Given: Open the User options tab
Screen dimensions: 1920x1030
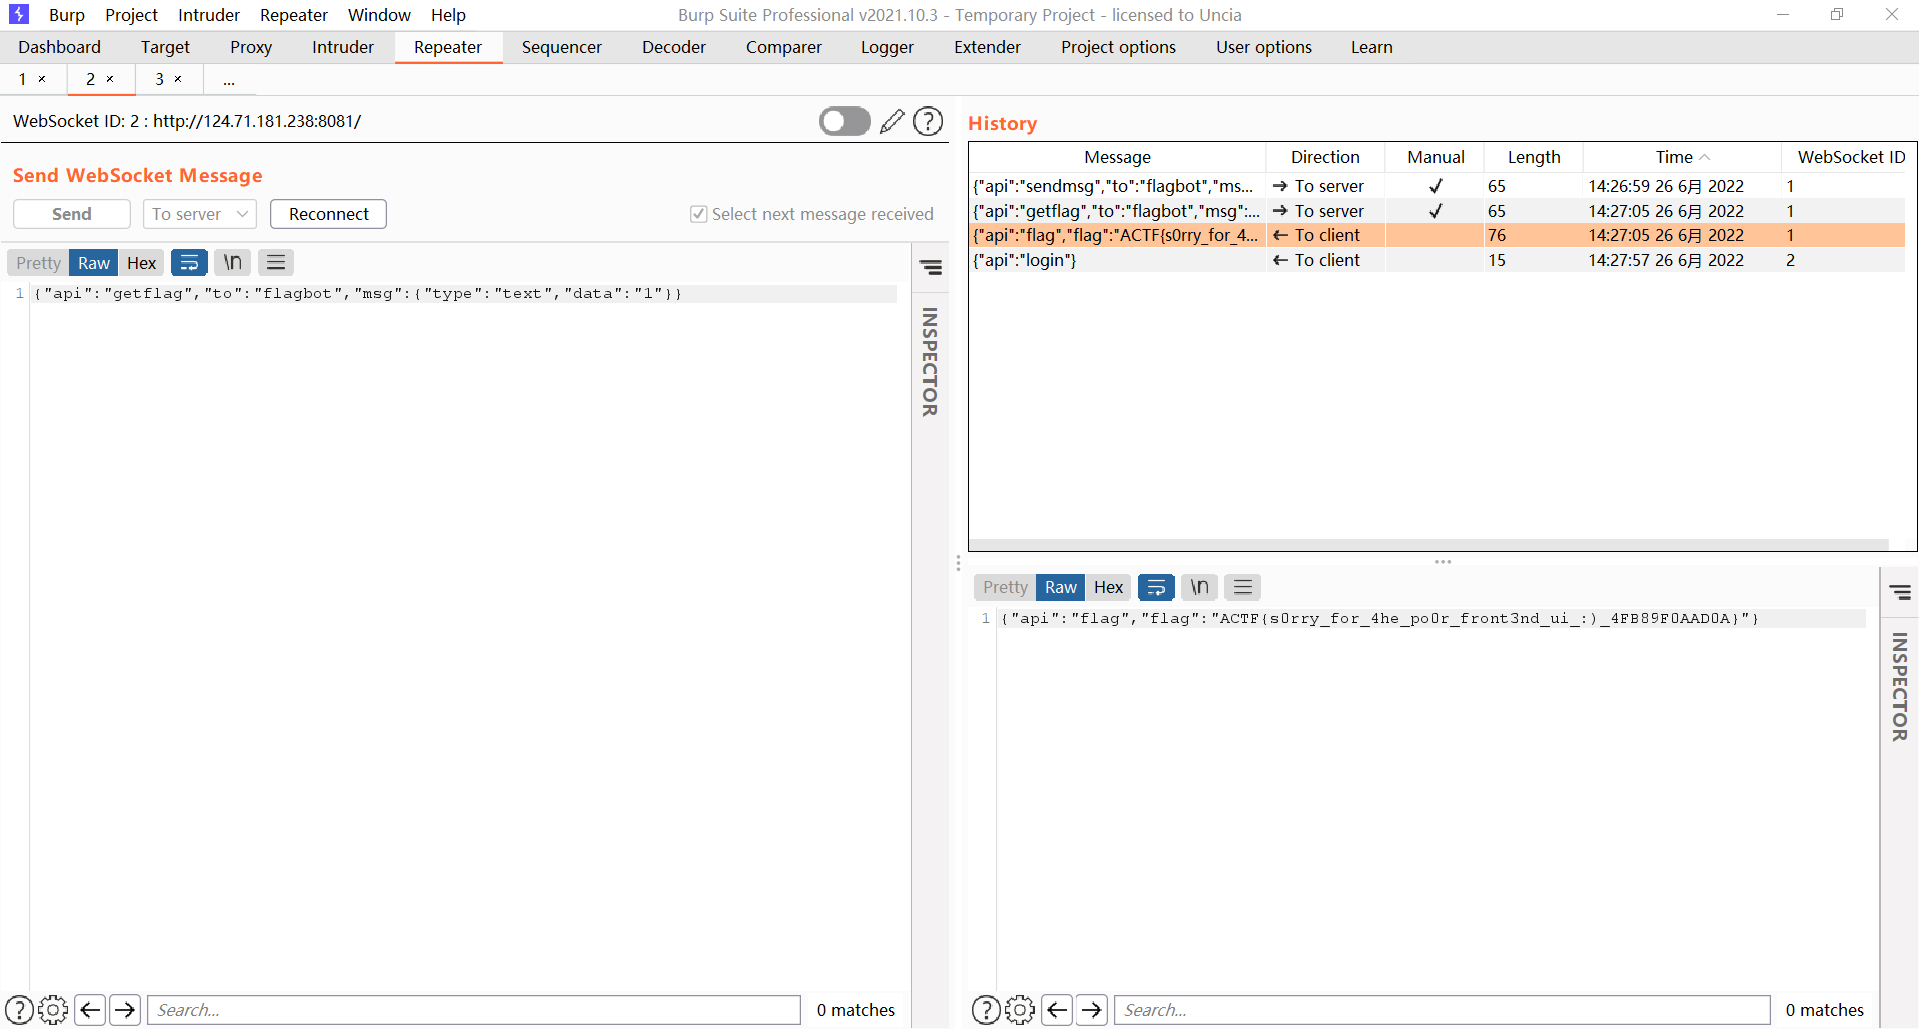Looking at the screenshot, I should (x=1264, y=47).
